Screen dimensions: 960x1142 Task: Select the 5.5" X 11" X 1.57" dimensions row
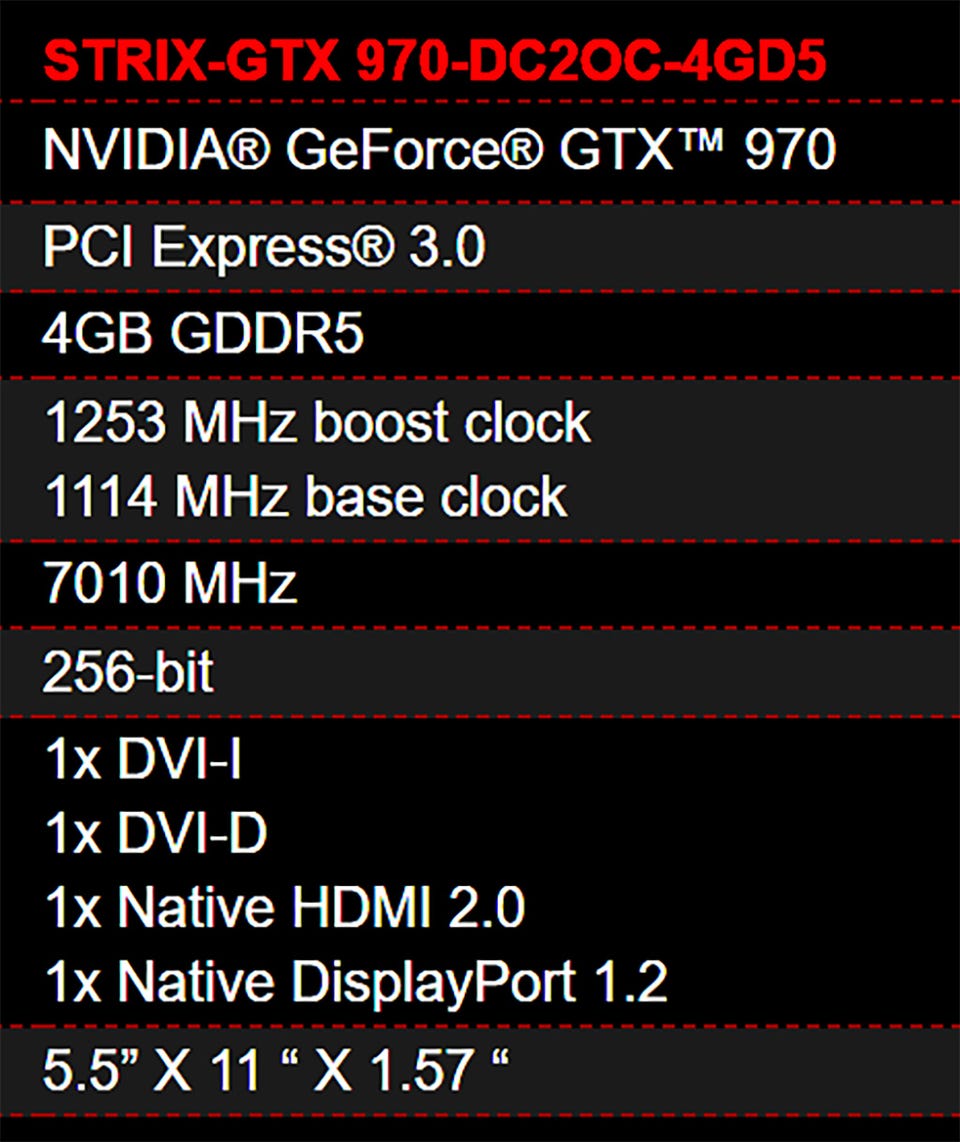[275, 1070]
